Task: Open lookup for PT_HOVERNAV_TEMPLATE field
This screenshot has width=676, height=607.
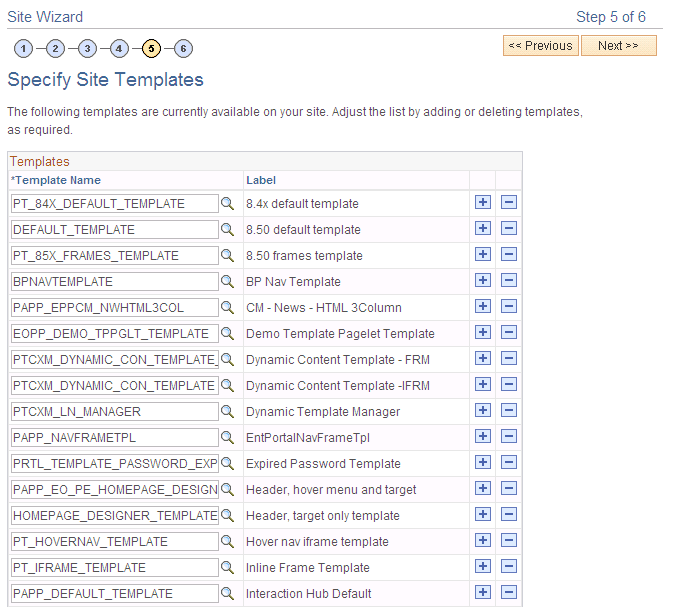Action: coord(227,541)
